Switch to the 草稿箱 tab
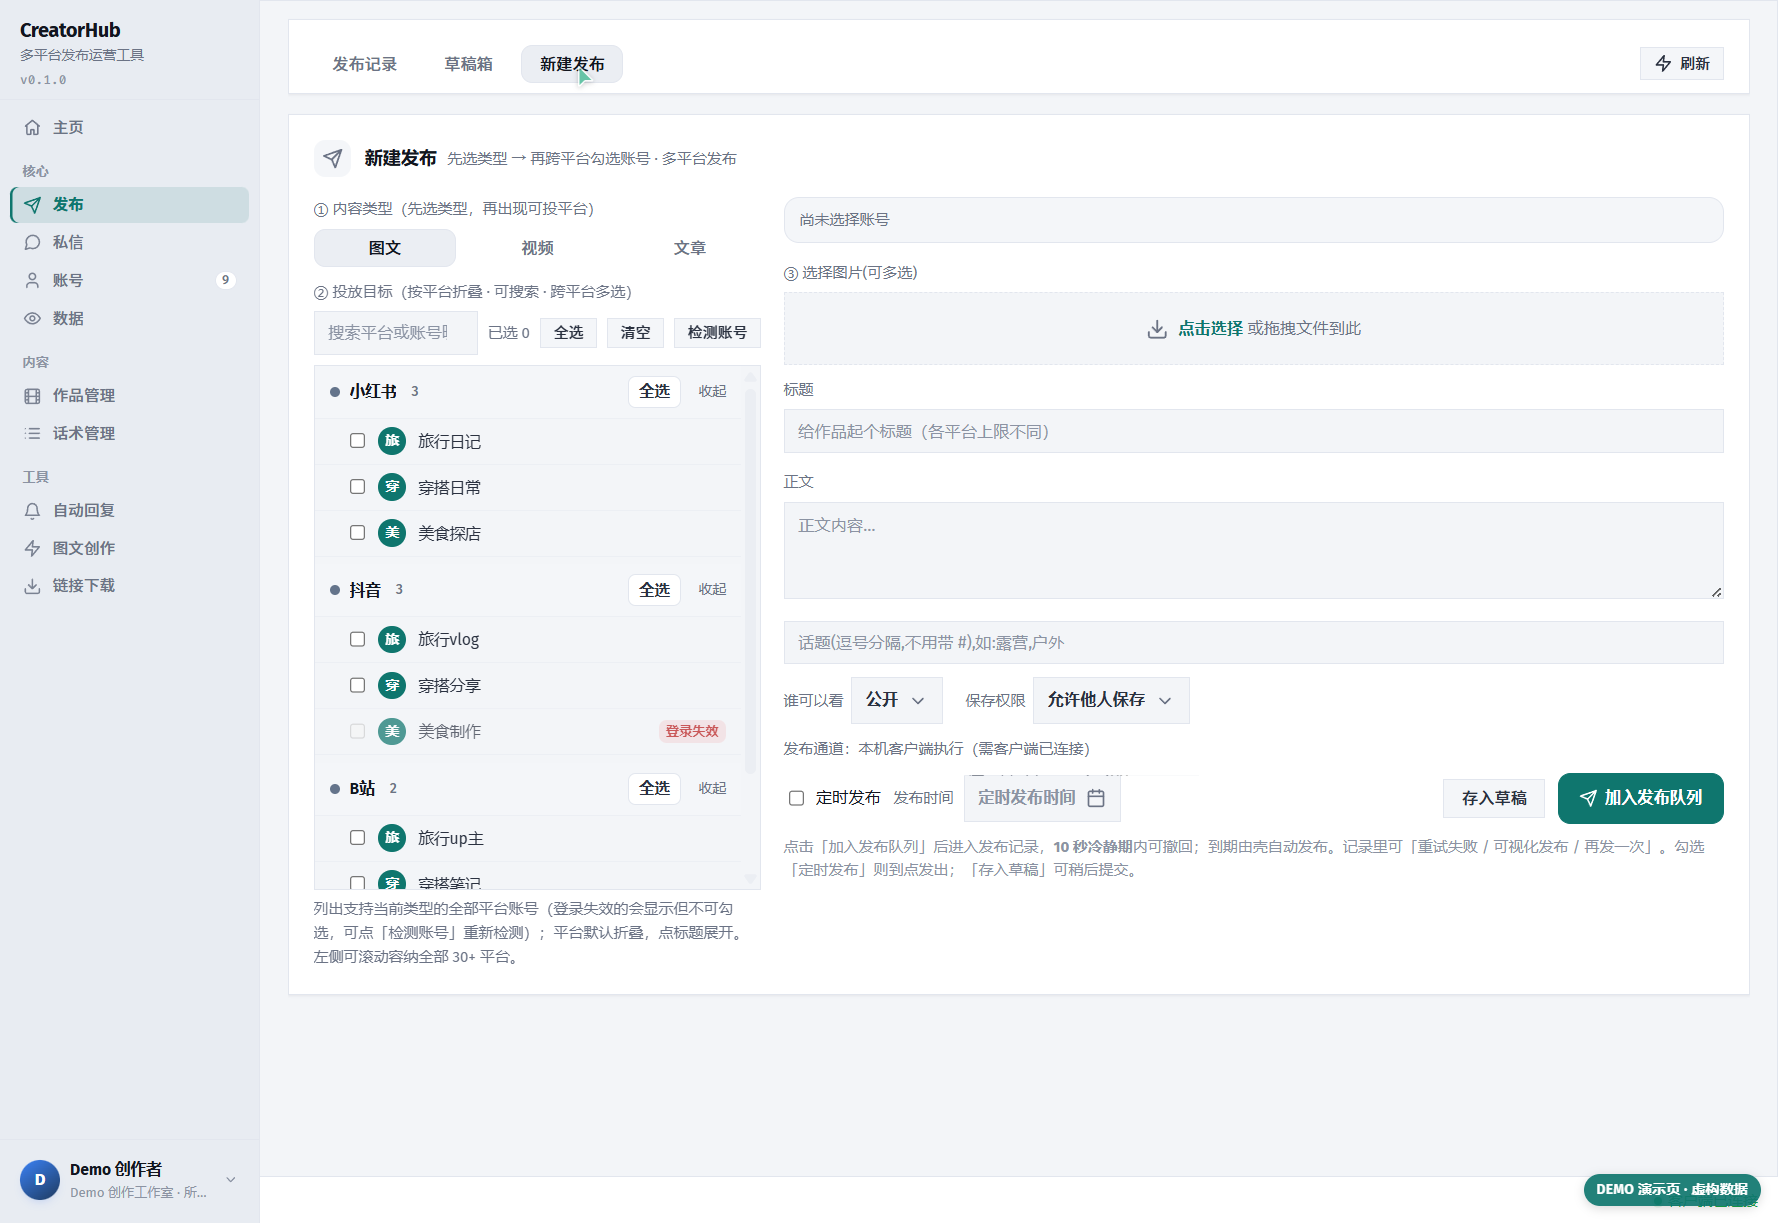 click(x=468, y=64)
